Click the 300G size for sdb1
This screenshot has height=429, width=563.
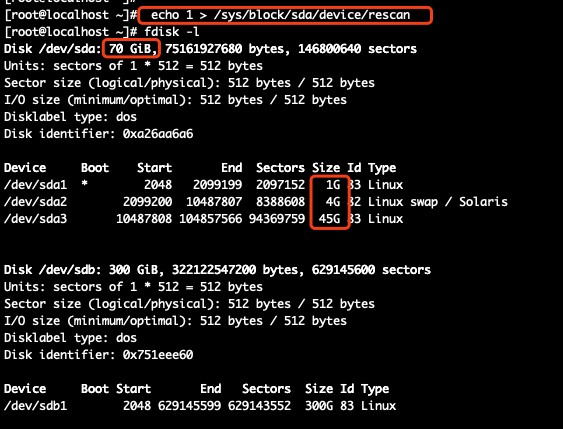point(319,406)
